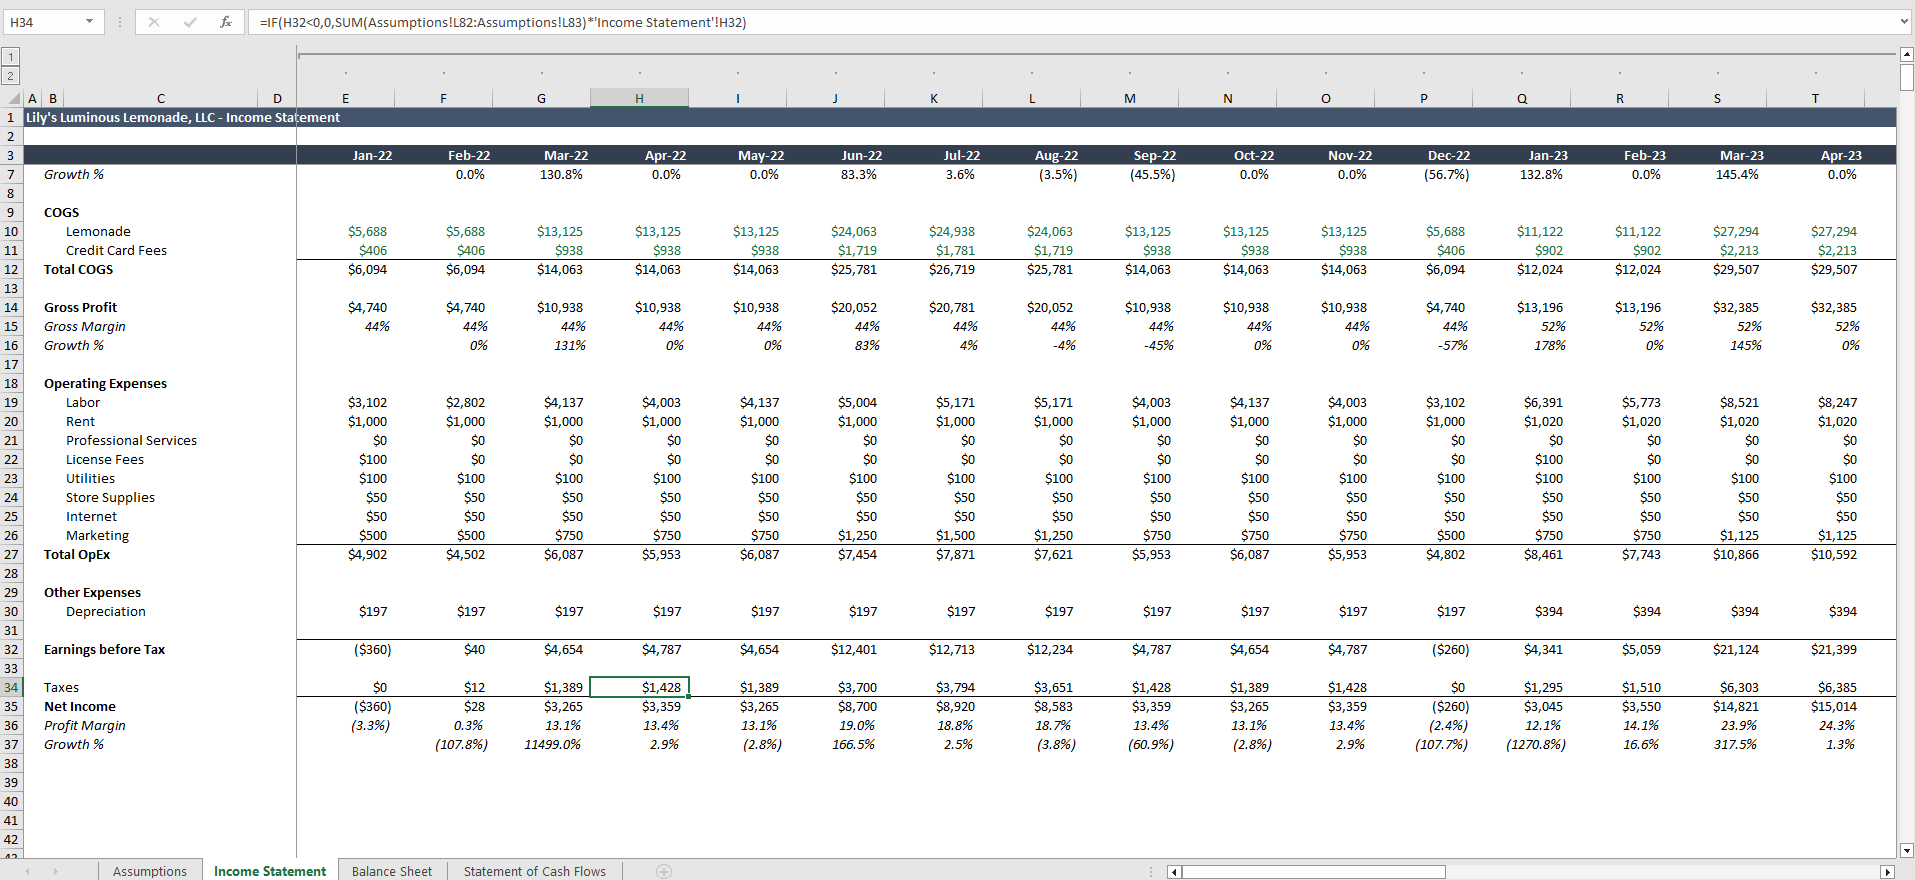Click the Depreciation row label
This screenshot has width=1915, height=880.
pos(106,611)
